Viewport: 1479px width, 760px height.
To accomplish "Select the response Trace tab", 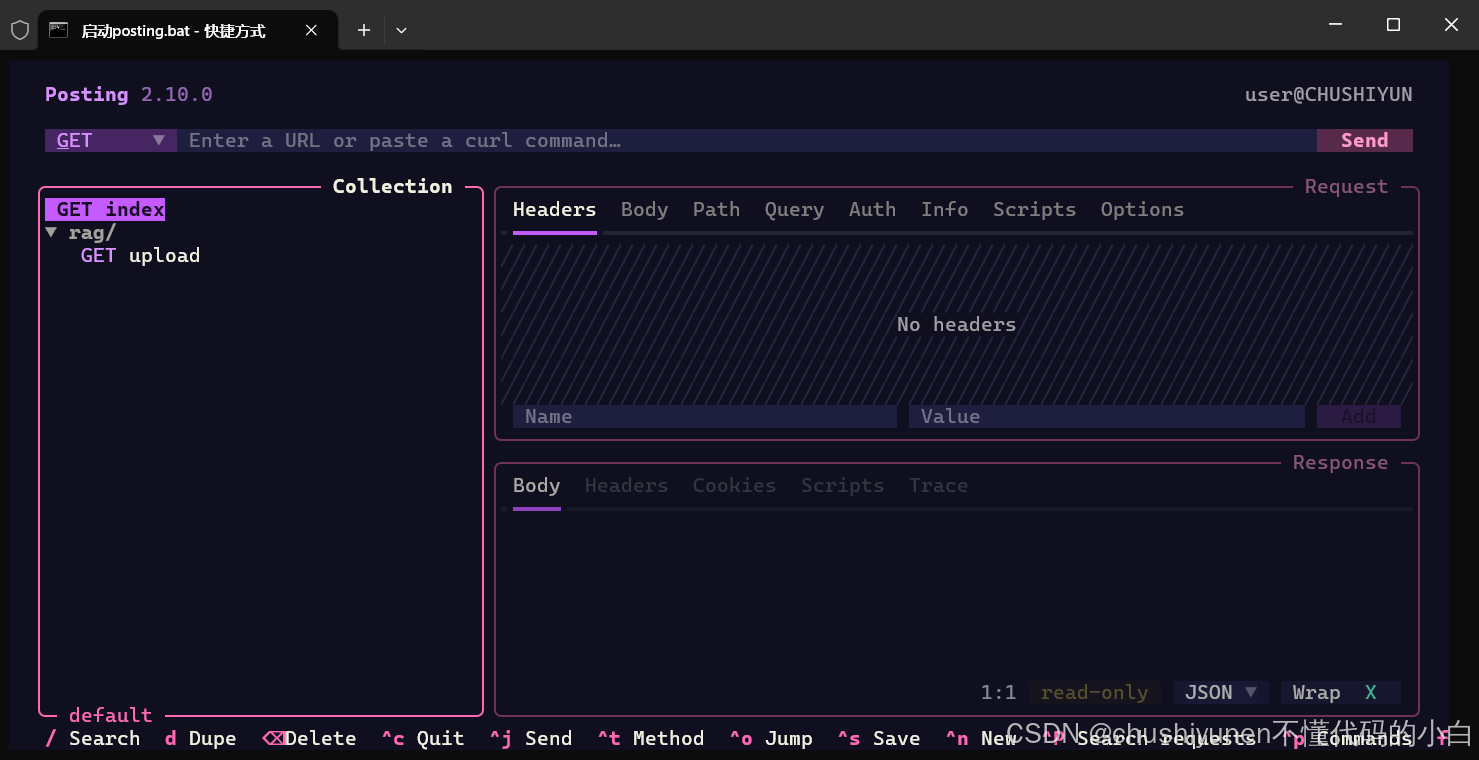I will pos(938,485).
